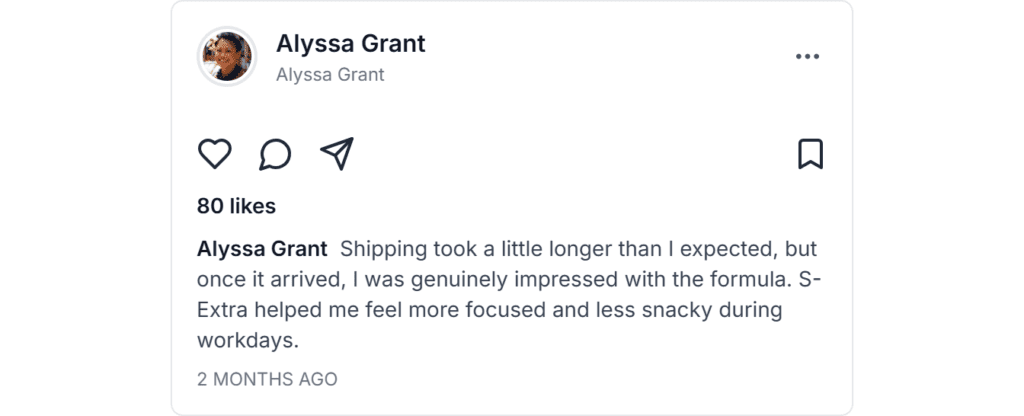
Task: Open comments via the speech bubble icon
Action: point(275,154)
